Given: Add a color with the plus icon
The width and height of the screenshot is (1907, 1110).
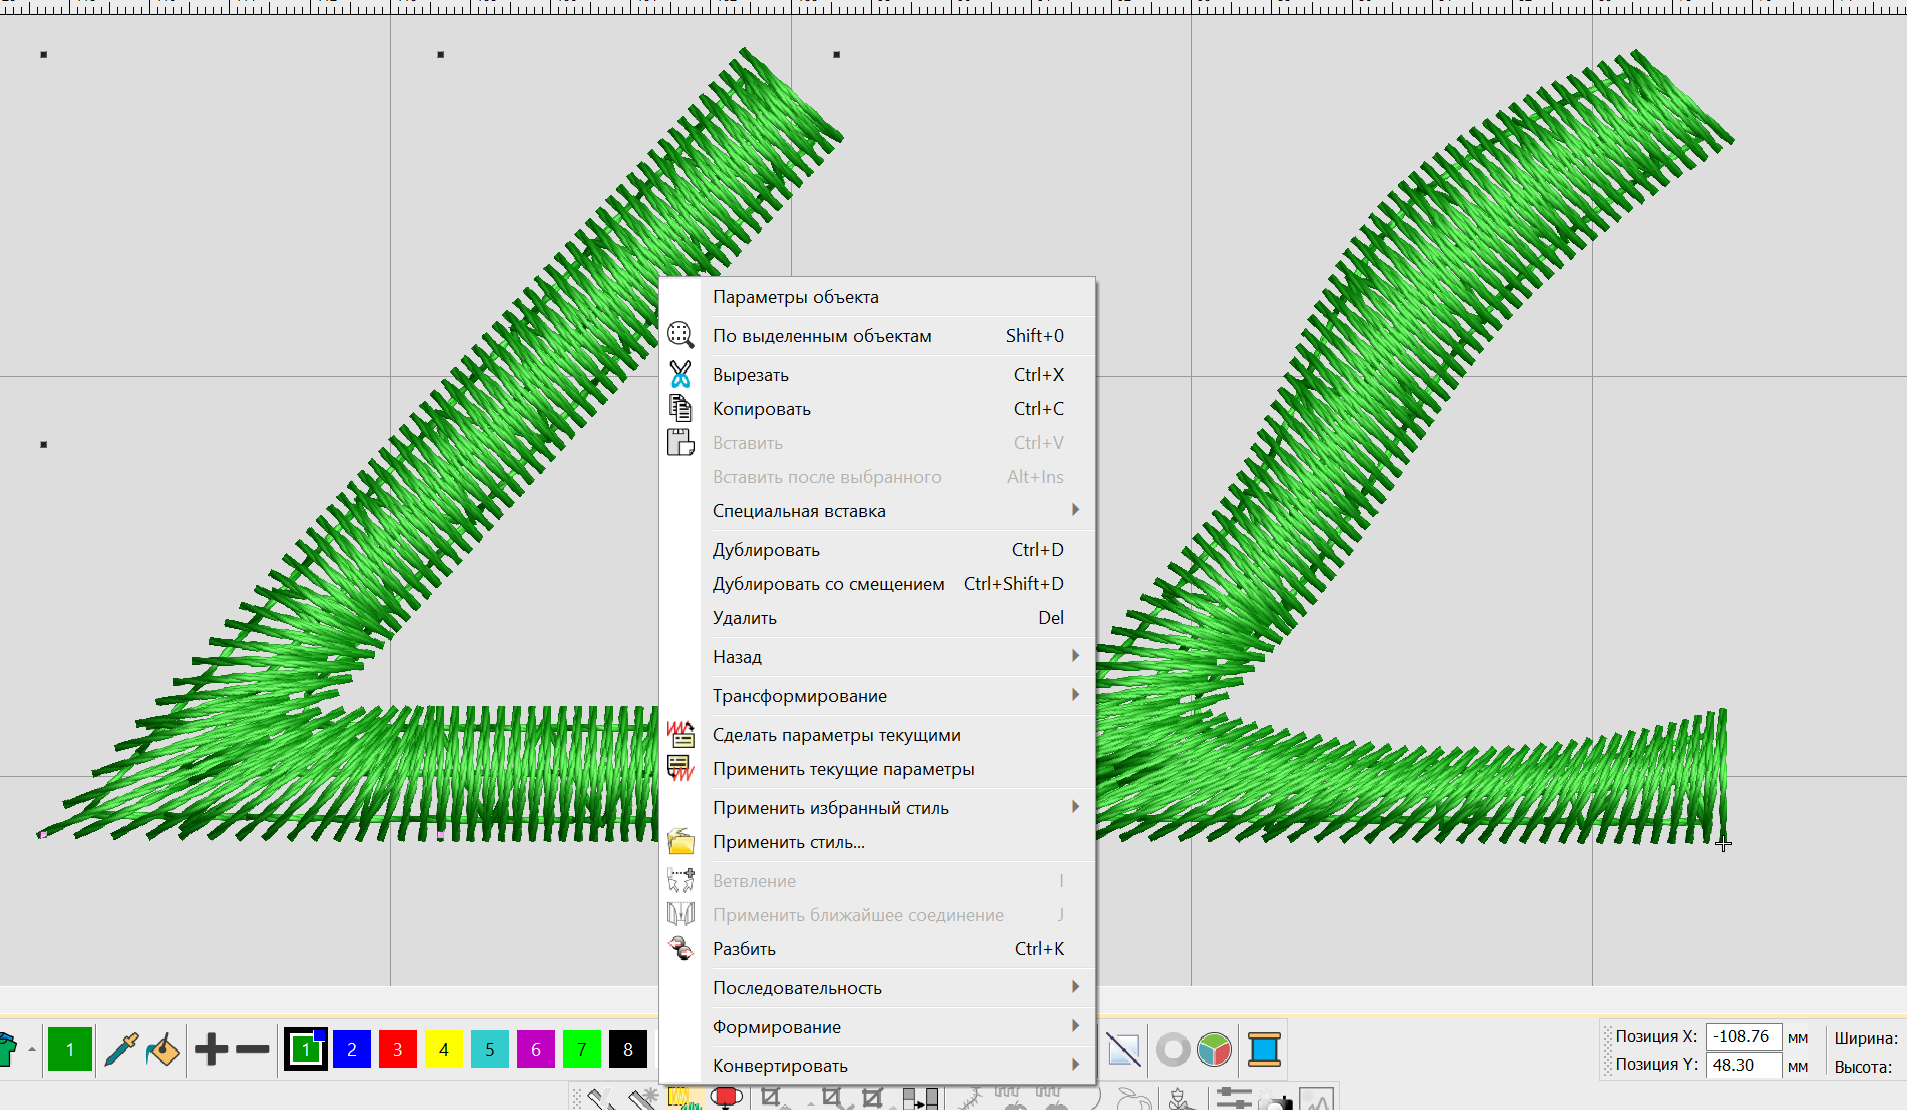Looking at the screenshot, I should tap(211, 1049).
